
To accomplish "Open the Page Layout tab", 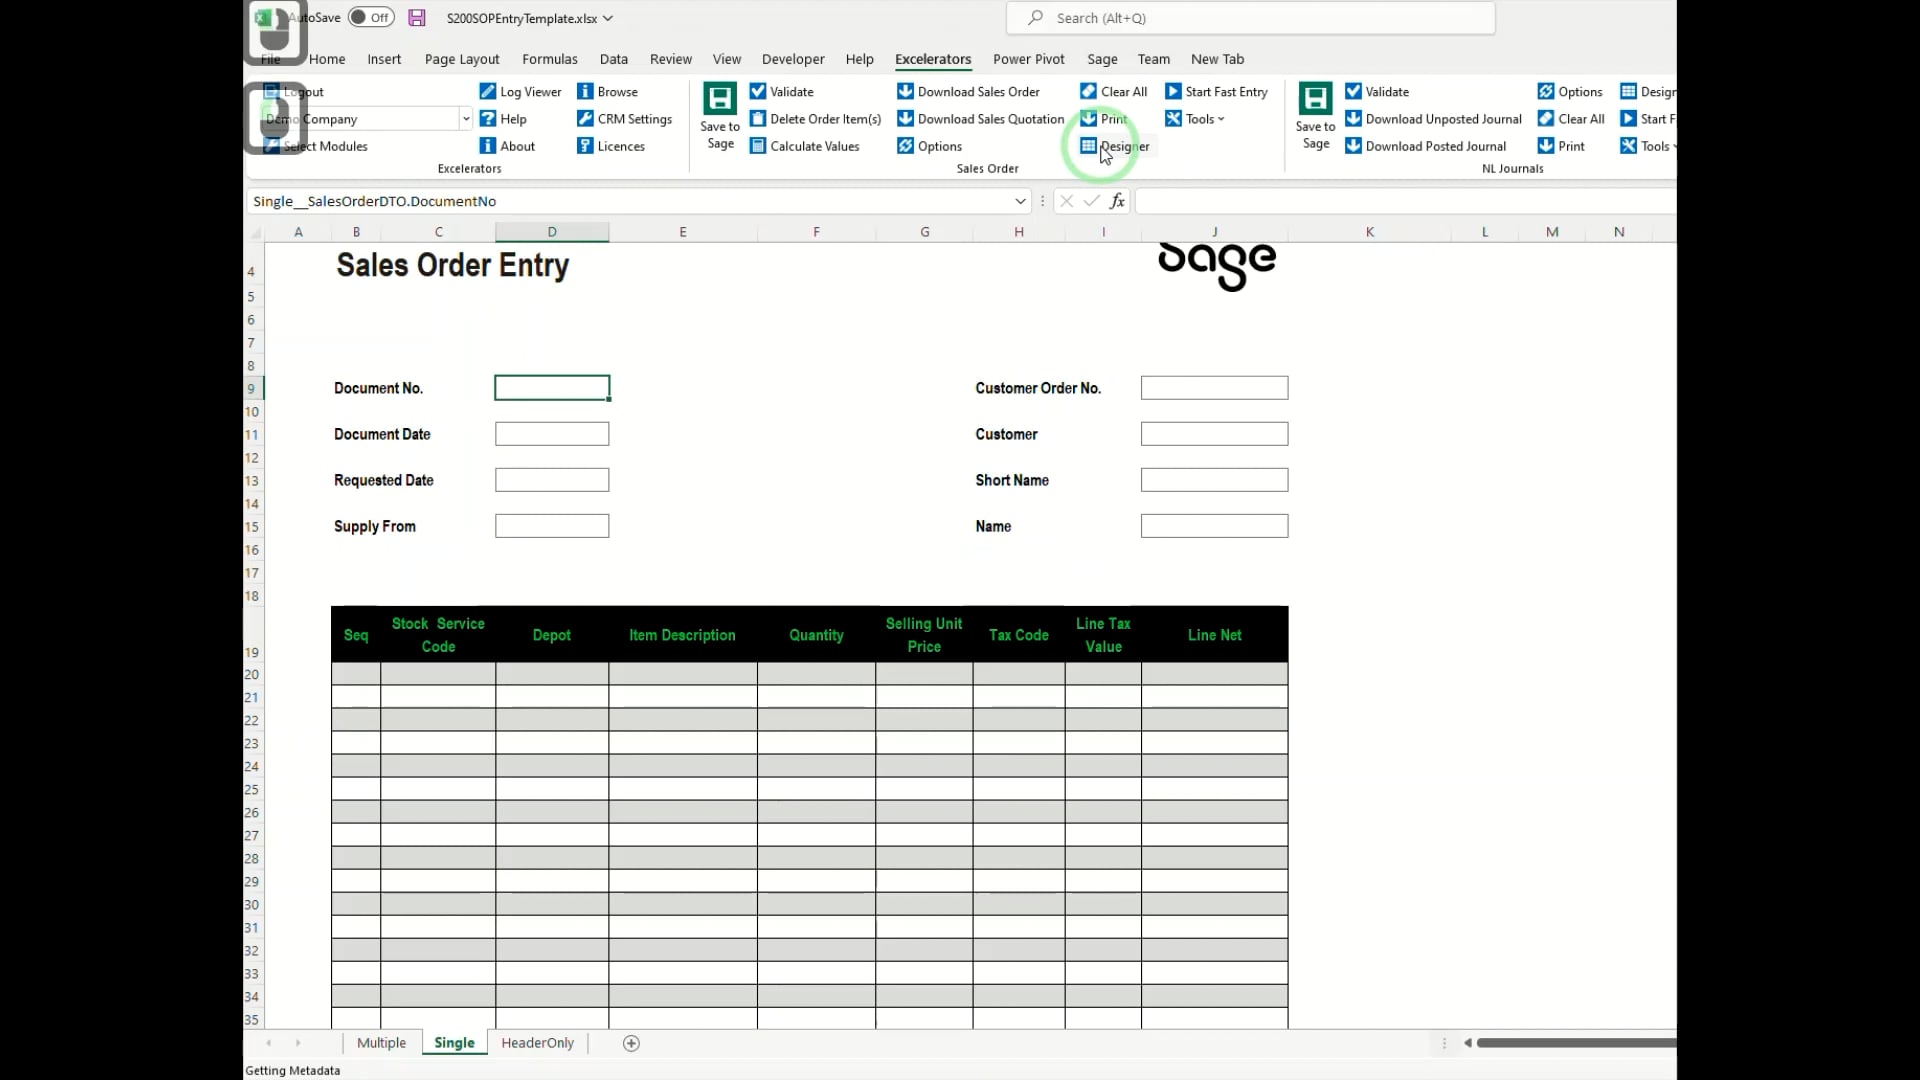I will [x=462, y=59].
